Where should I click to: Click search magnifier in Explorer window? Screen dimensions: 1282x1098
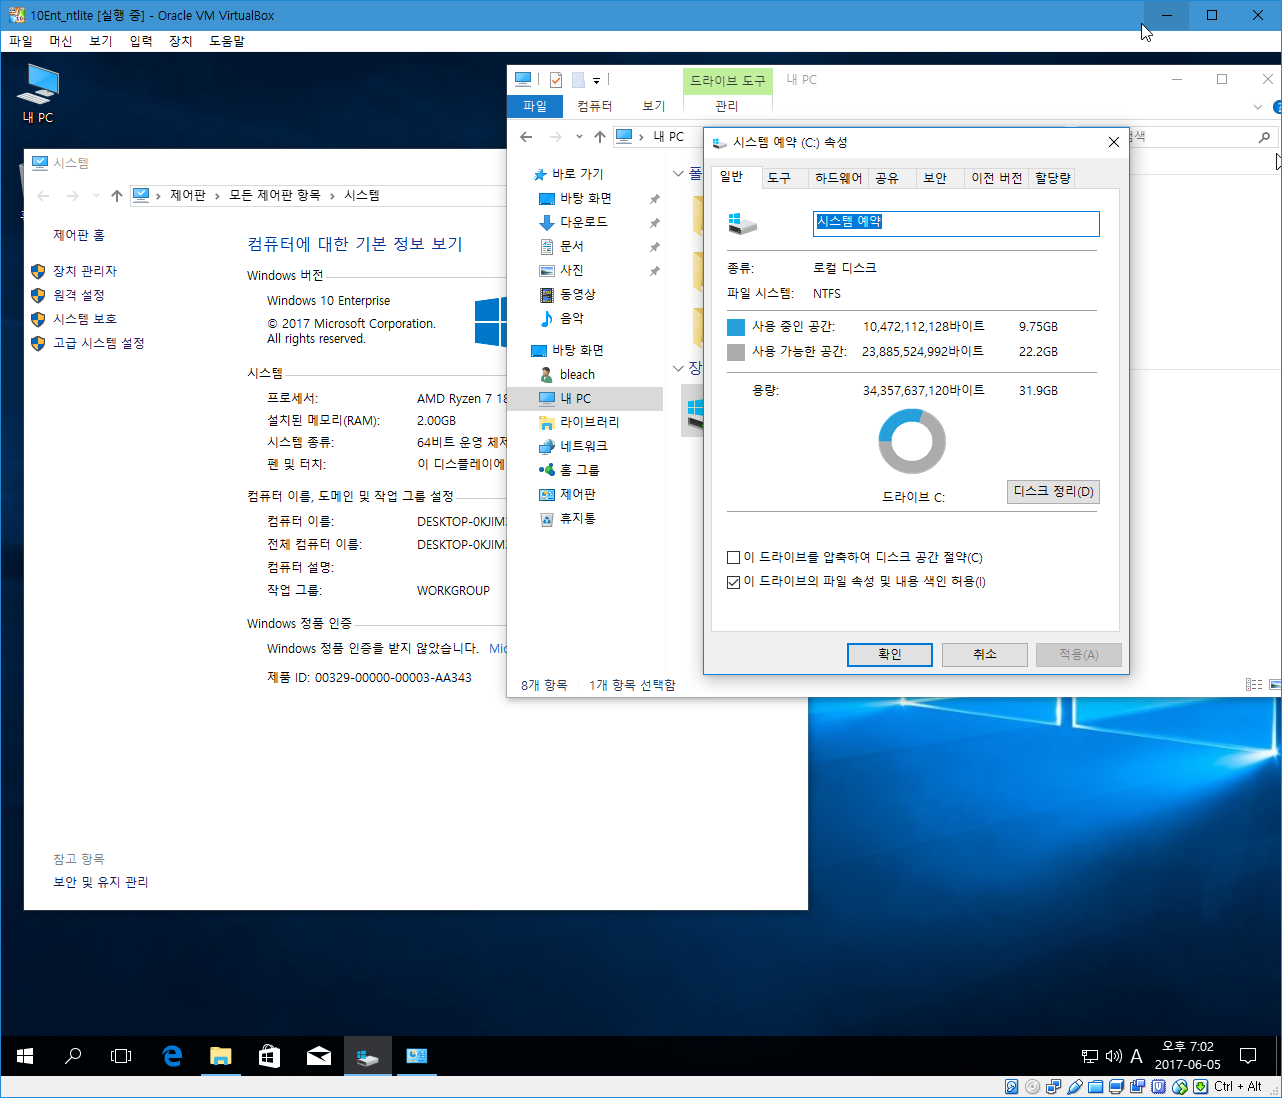(x=1264, y=137)
